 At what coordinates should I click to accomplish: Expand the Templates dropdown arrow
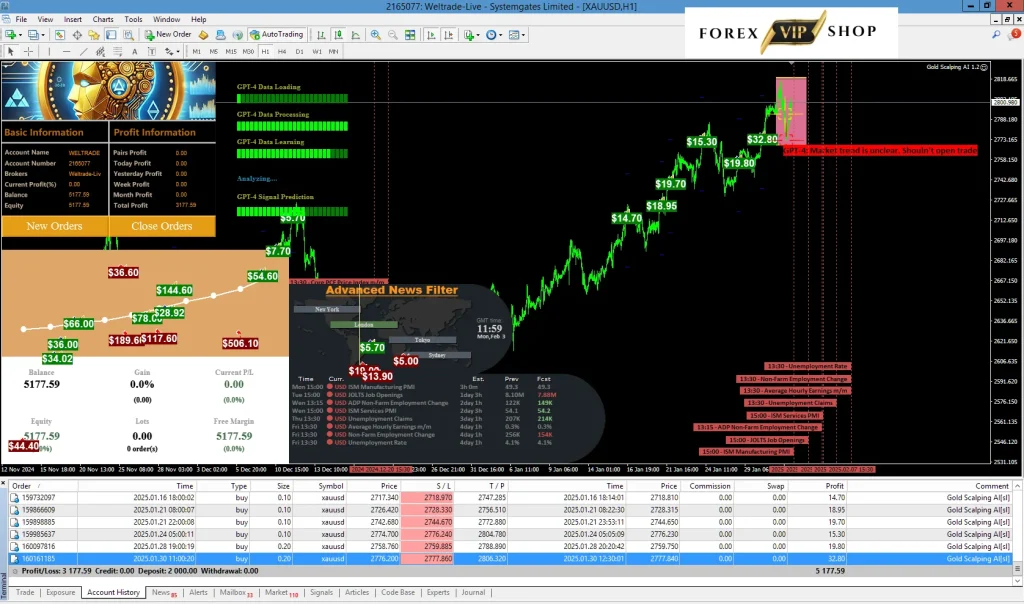[x=523, y=35]
